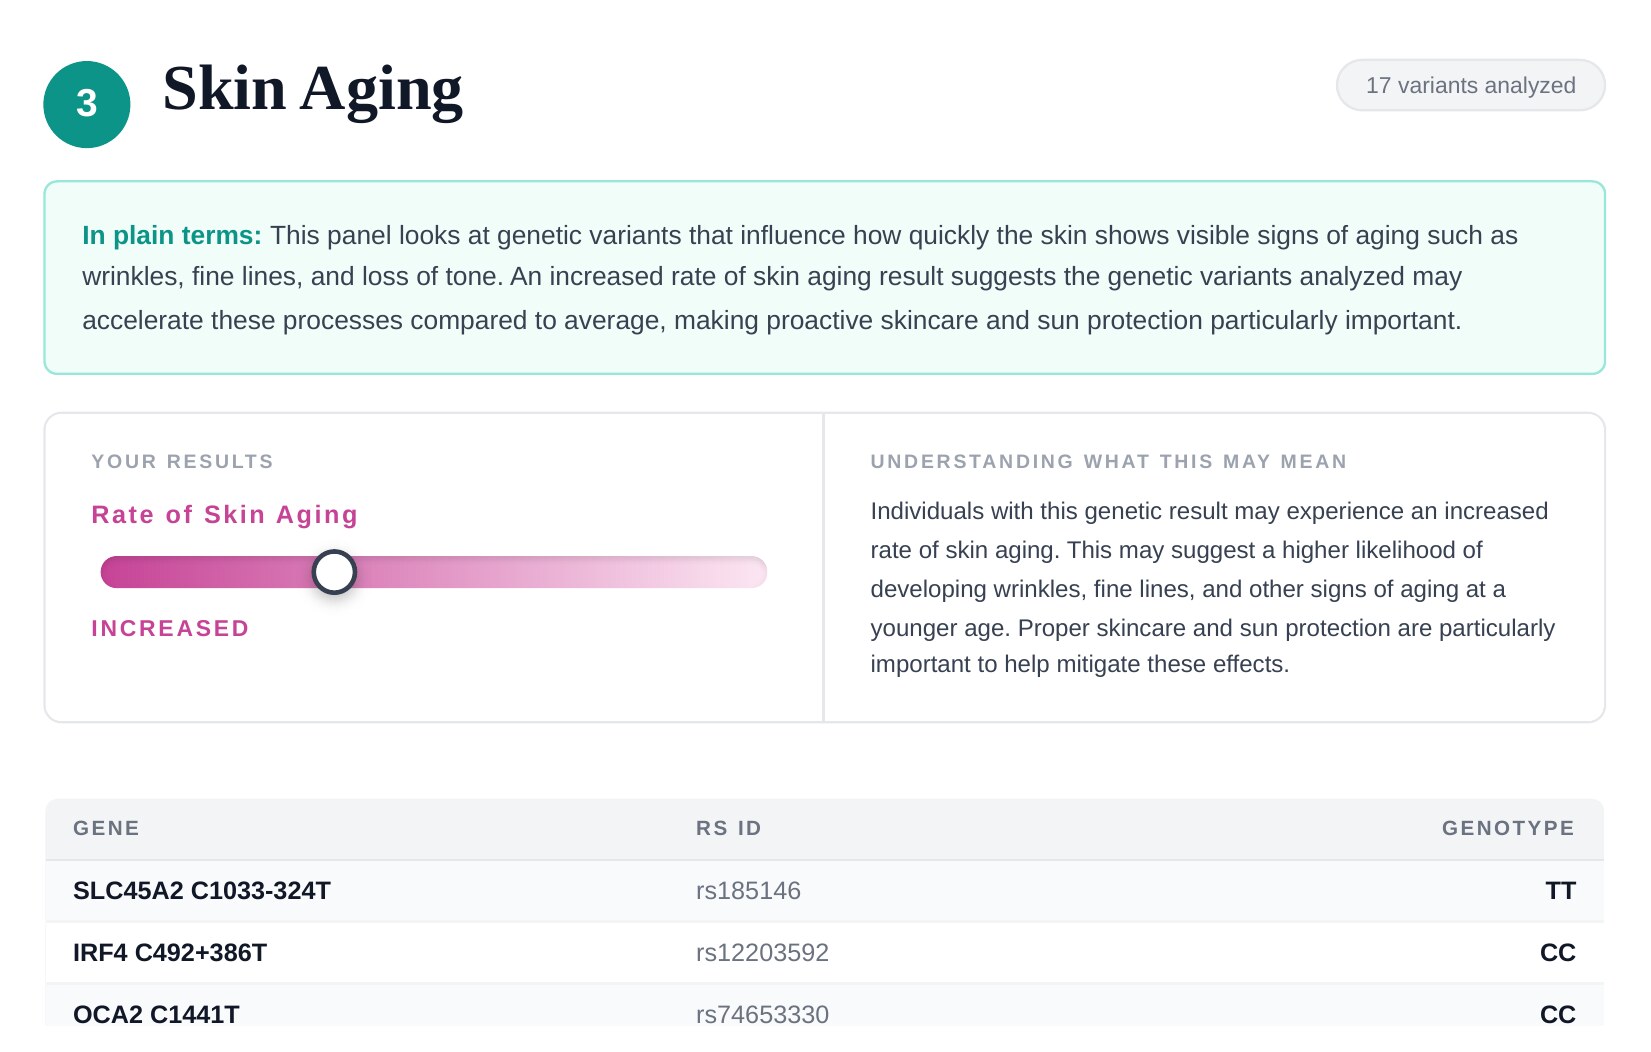Screen dimensions: 1651x1052
Task: Click the "In plain terms:" label
Action: [172, 235]
